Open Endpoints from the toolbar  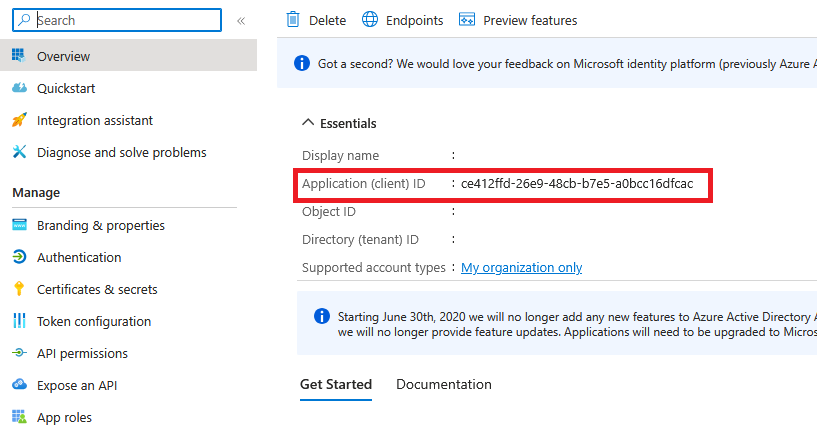tap(402, 20)
